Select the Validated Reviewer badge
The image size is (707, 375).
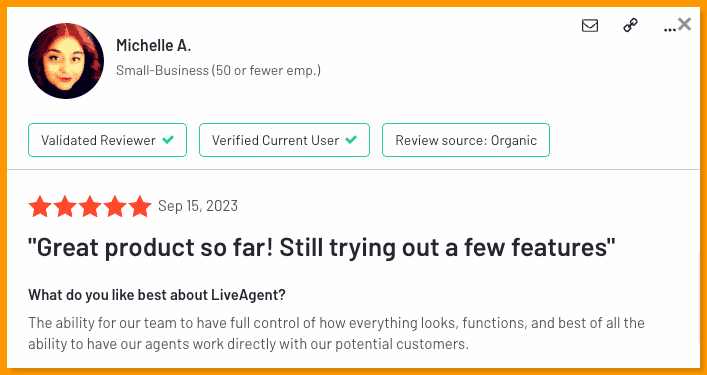click(x=107, y=140)
